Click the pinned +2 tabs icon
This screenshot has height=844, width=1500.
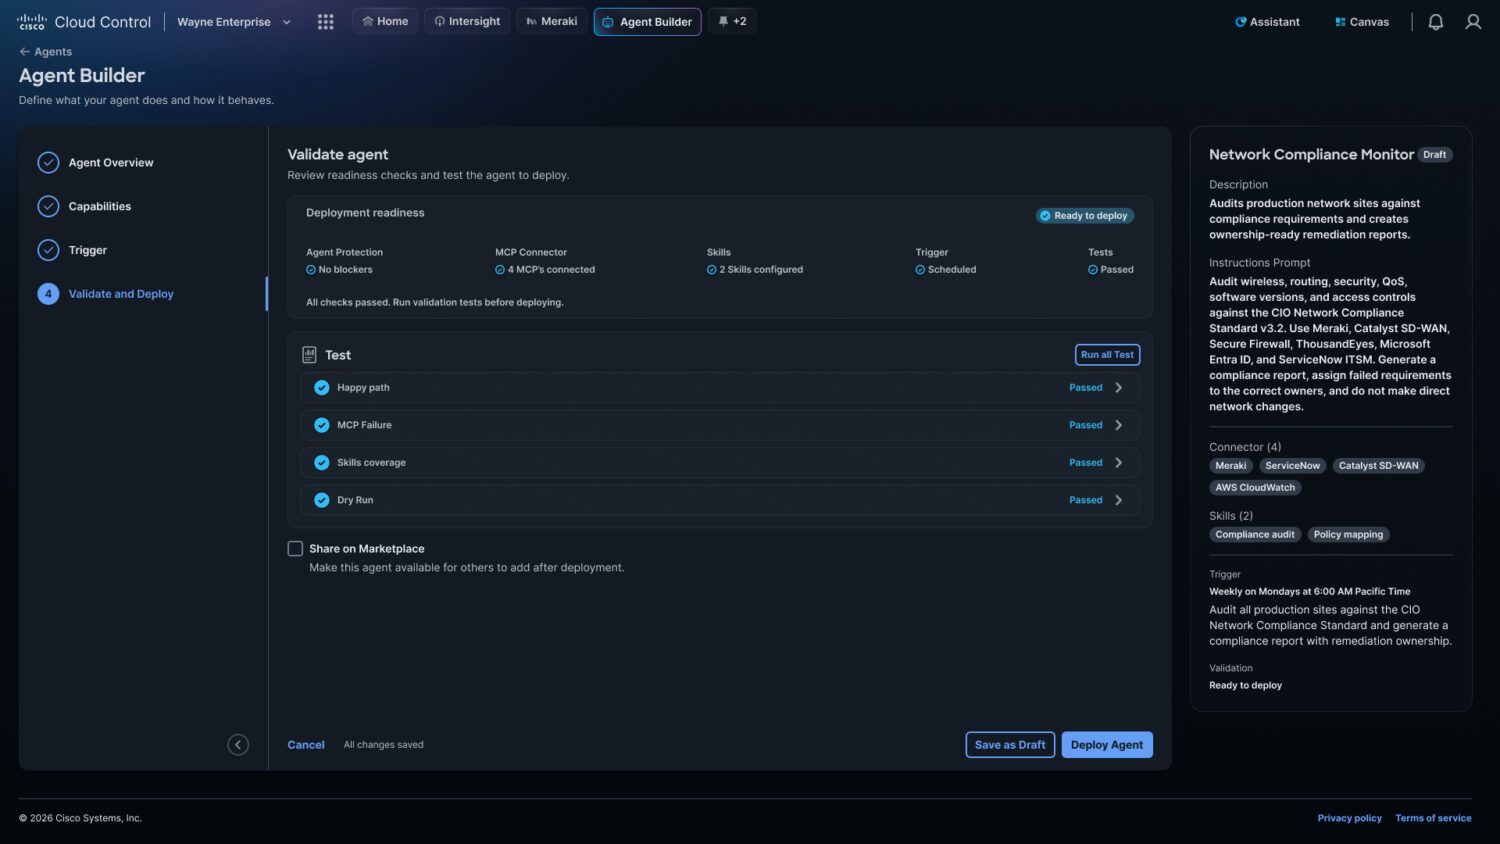coord(732,21)
